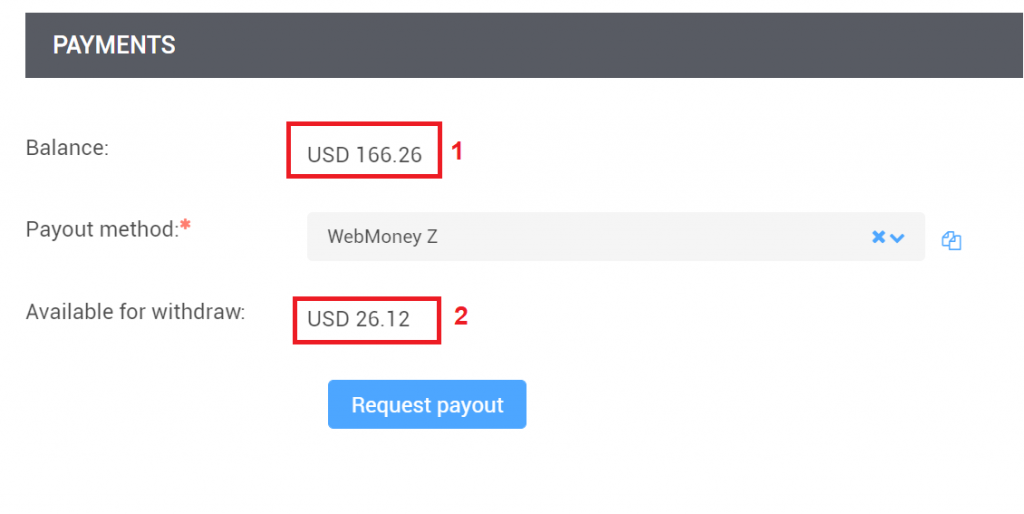Click the Balance label
This screenshot has width=1024, height=514.
67,147
